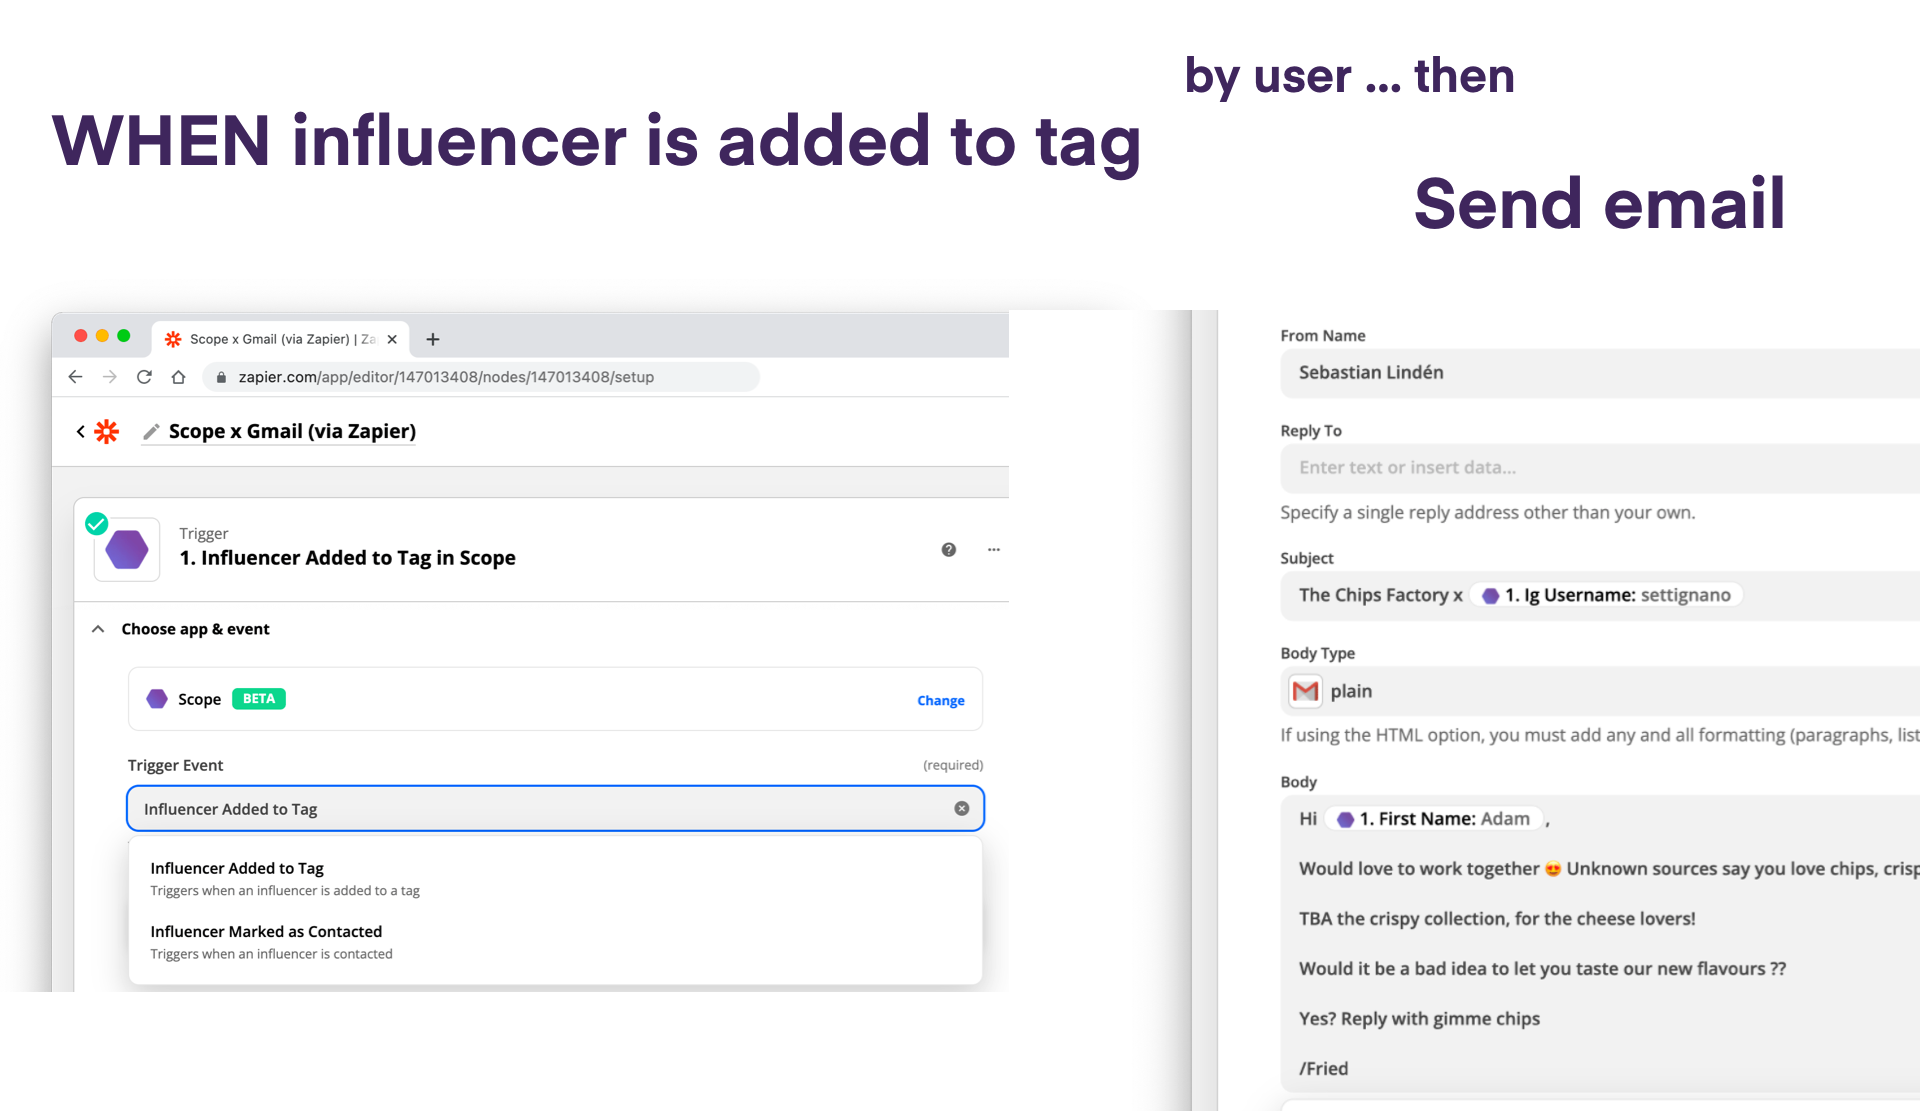Reload the Zapier page

144,377
